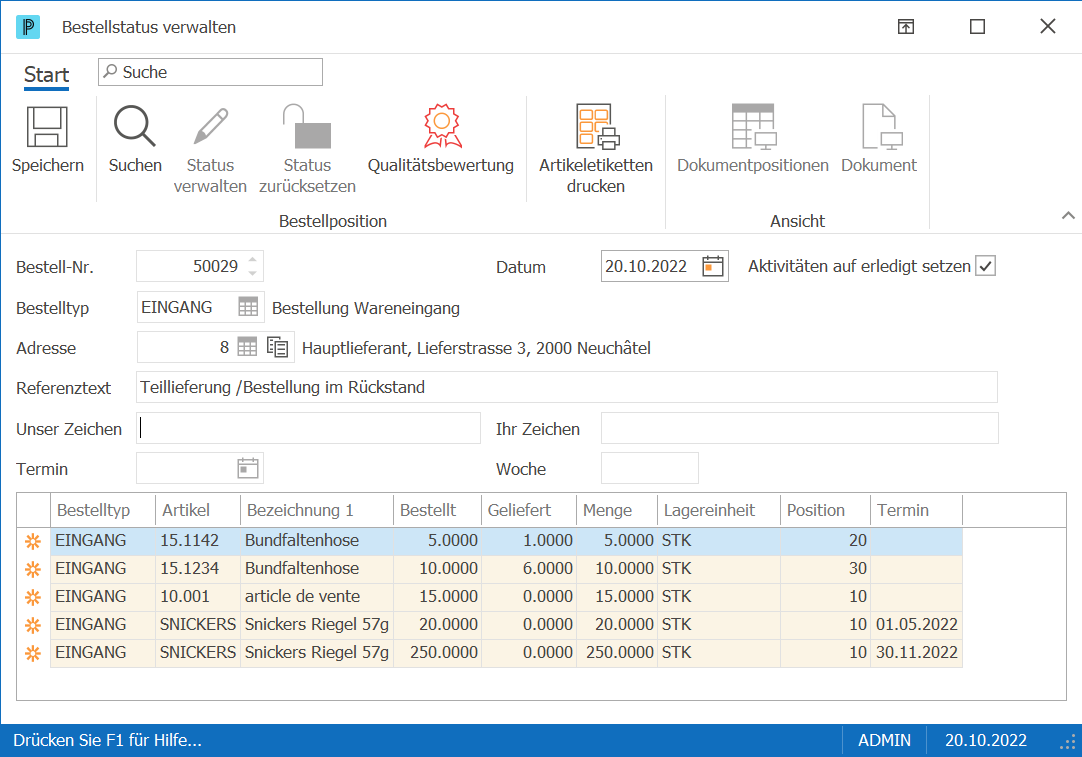The image size is (1082, 757).
Task: Click into the Suche search box
Action: 210,72
